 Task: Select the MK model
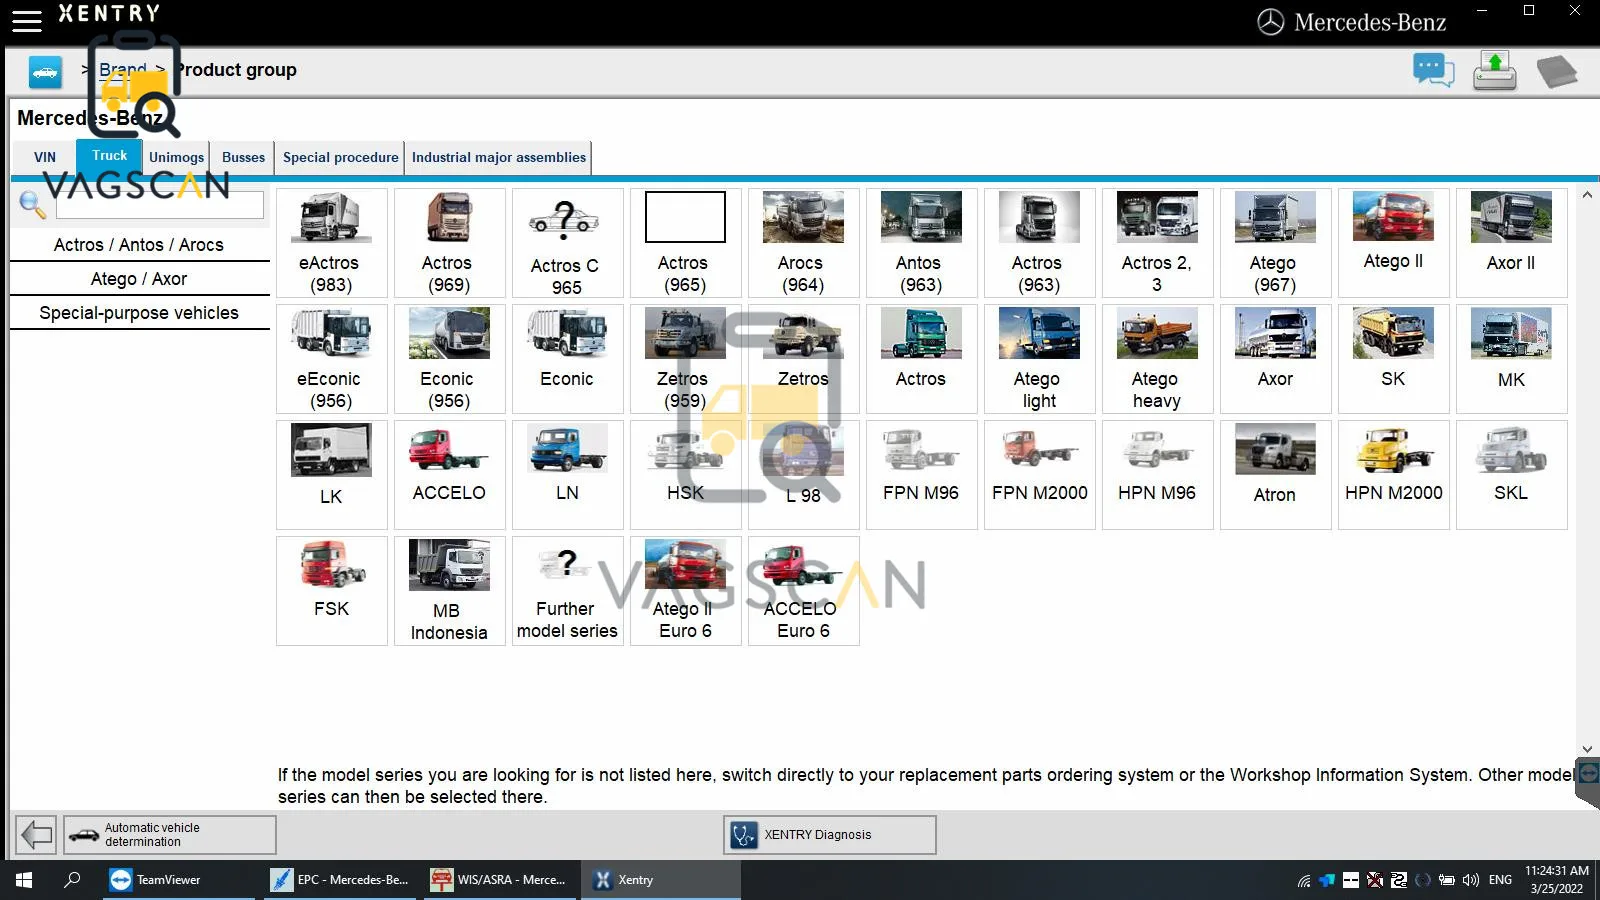1511,359
